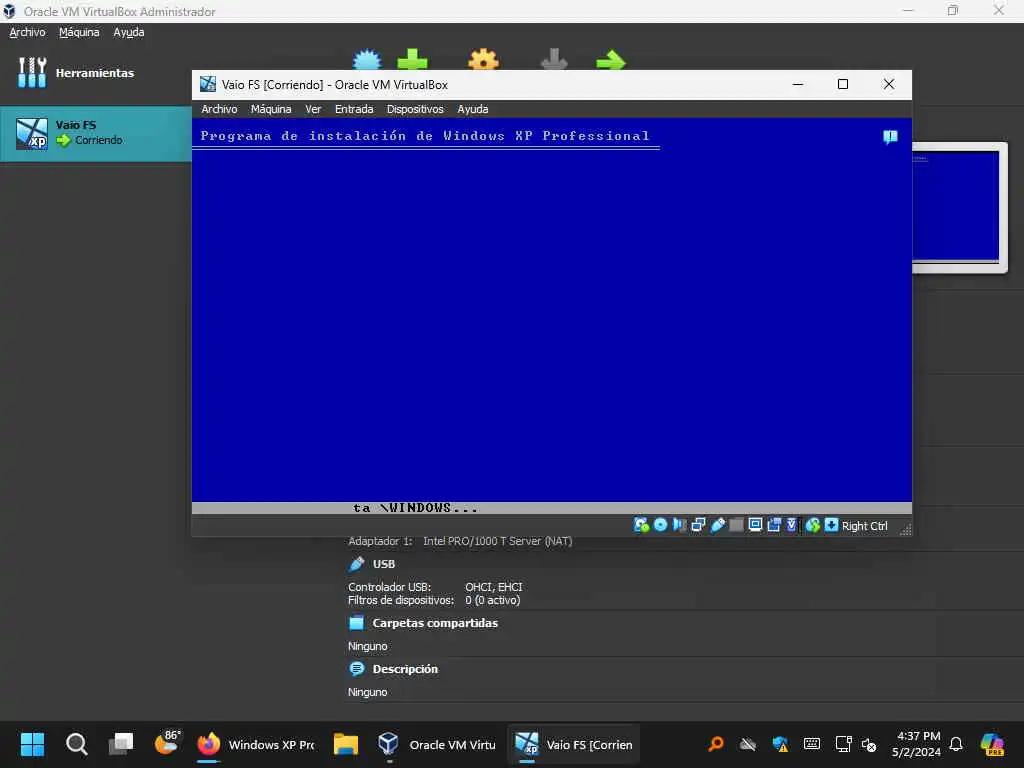1024x768 pixels.
Task: Click the 'Controlador USB:' label
Action: pyautogui.click(x=389, y=587)
